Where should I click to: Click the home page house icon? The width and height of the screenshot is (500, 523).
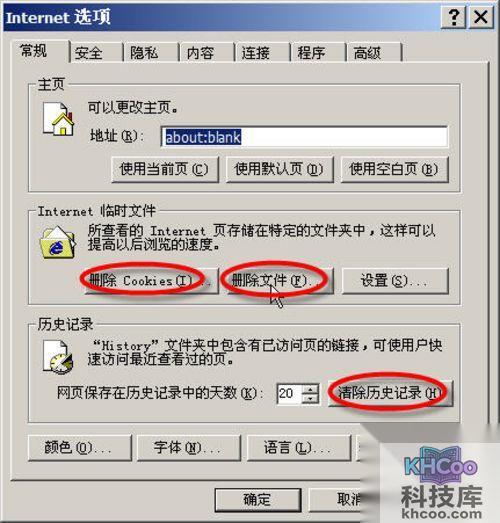click(58, 119)
